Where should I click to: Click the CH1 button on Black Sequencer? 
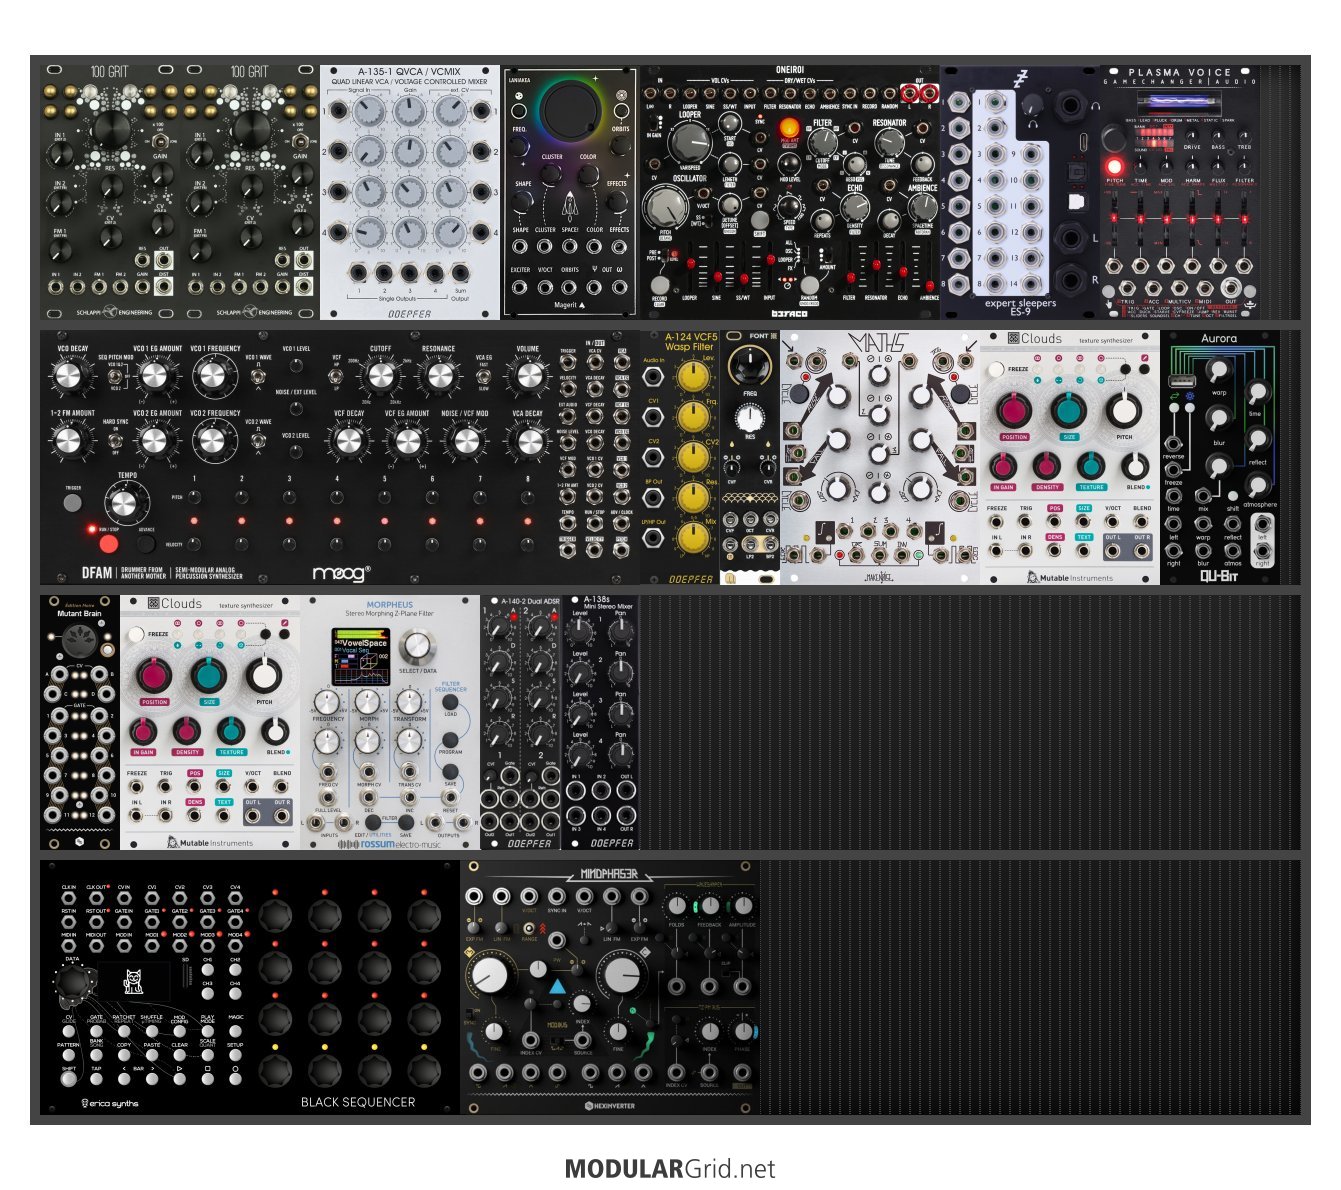click(208, 970)
